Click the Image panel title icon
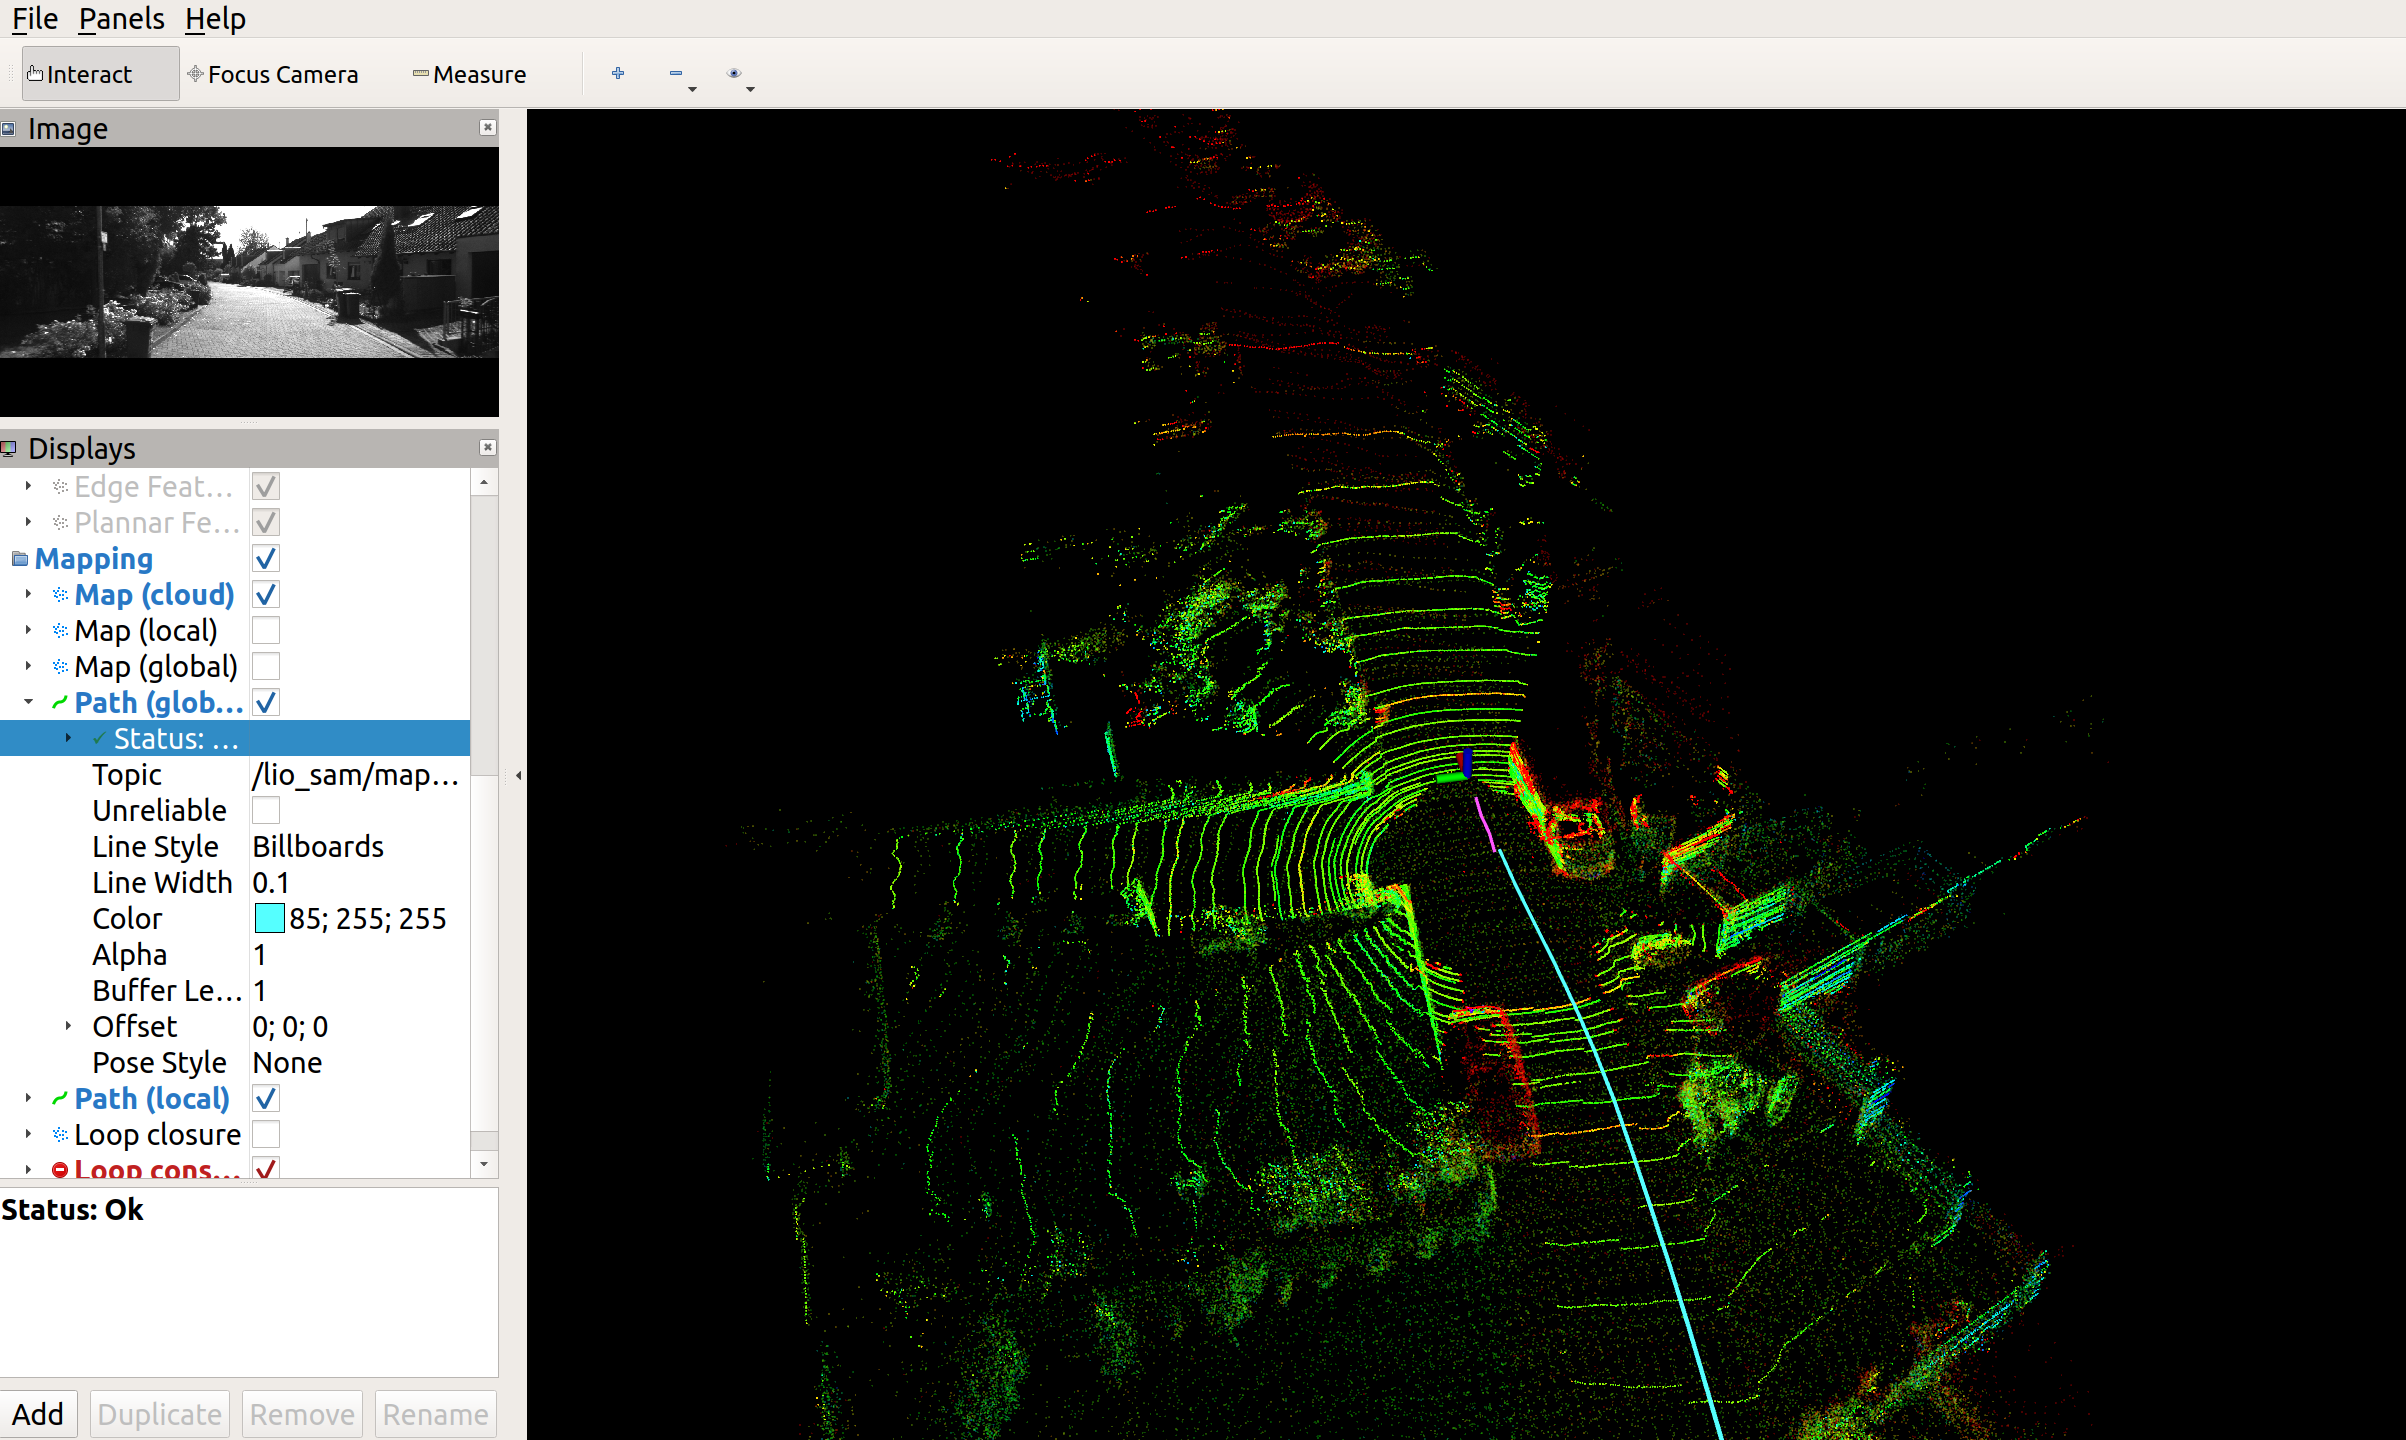Screen dimensions: 2406x1440 click(9, 129)
